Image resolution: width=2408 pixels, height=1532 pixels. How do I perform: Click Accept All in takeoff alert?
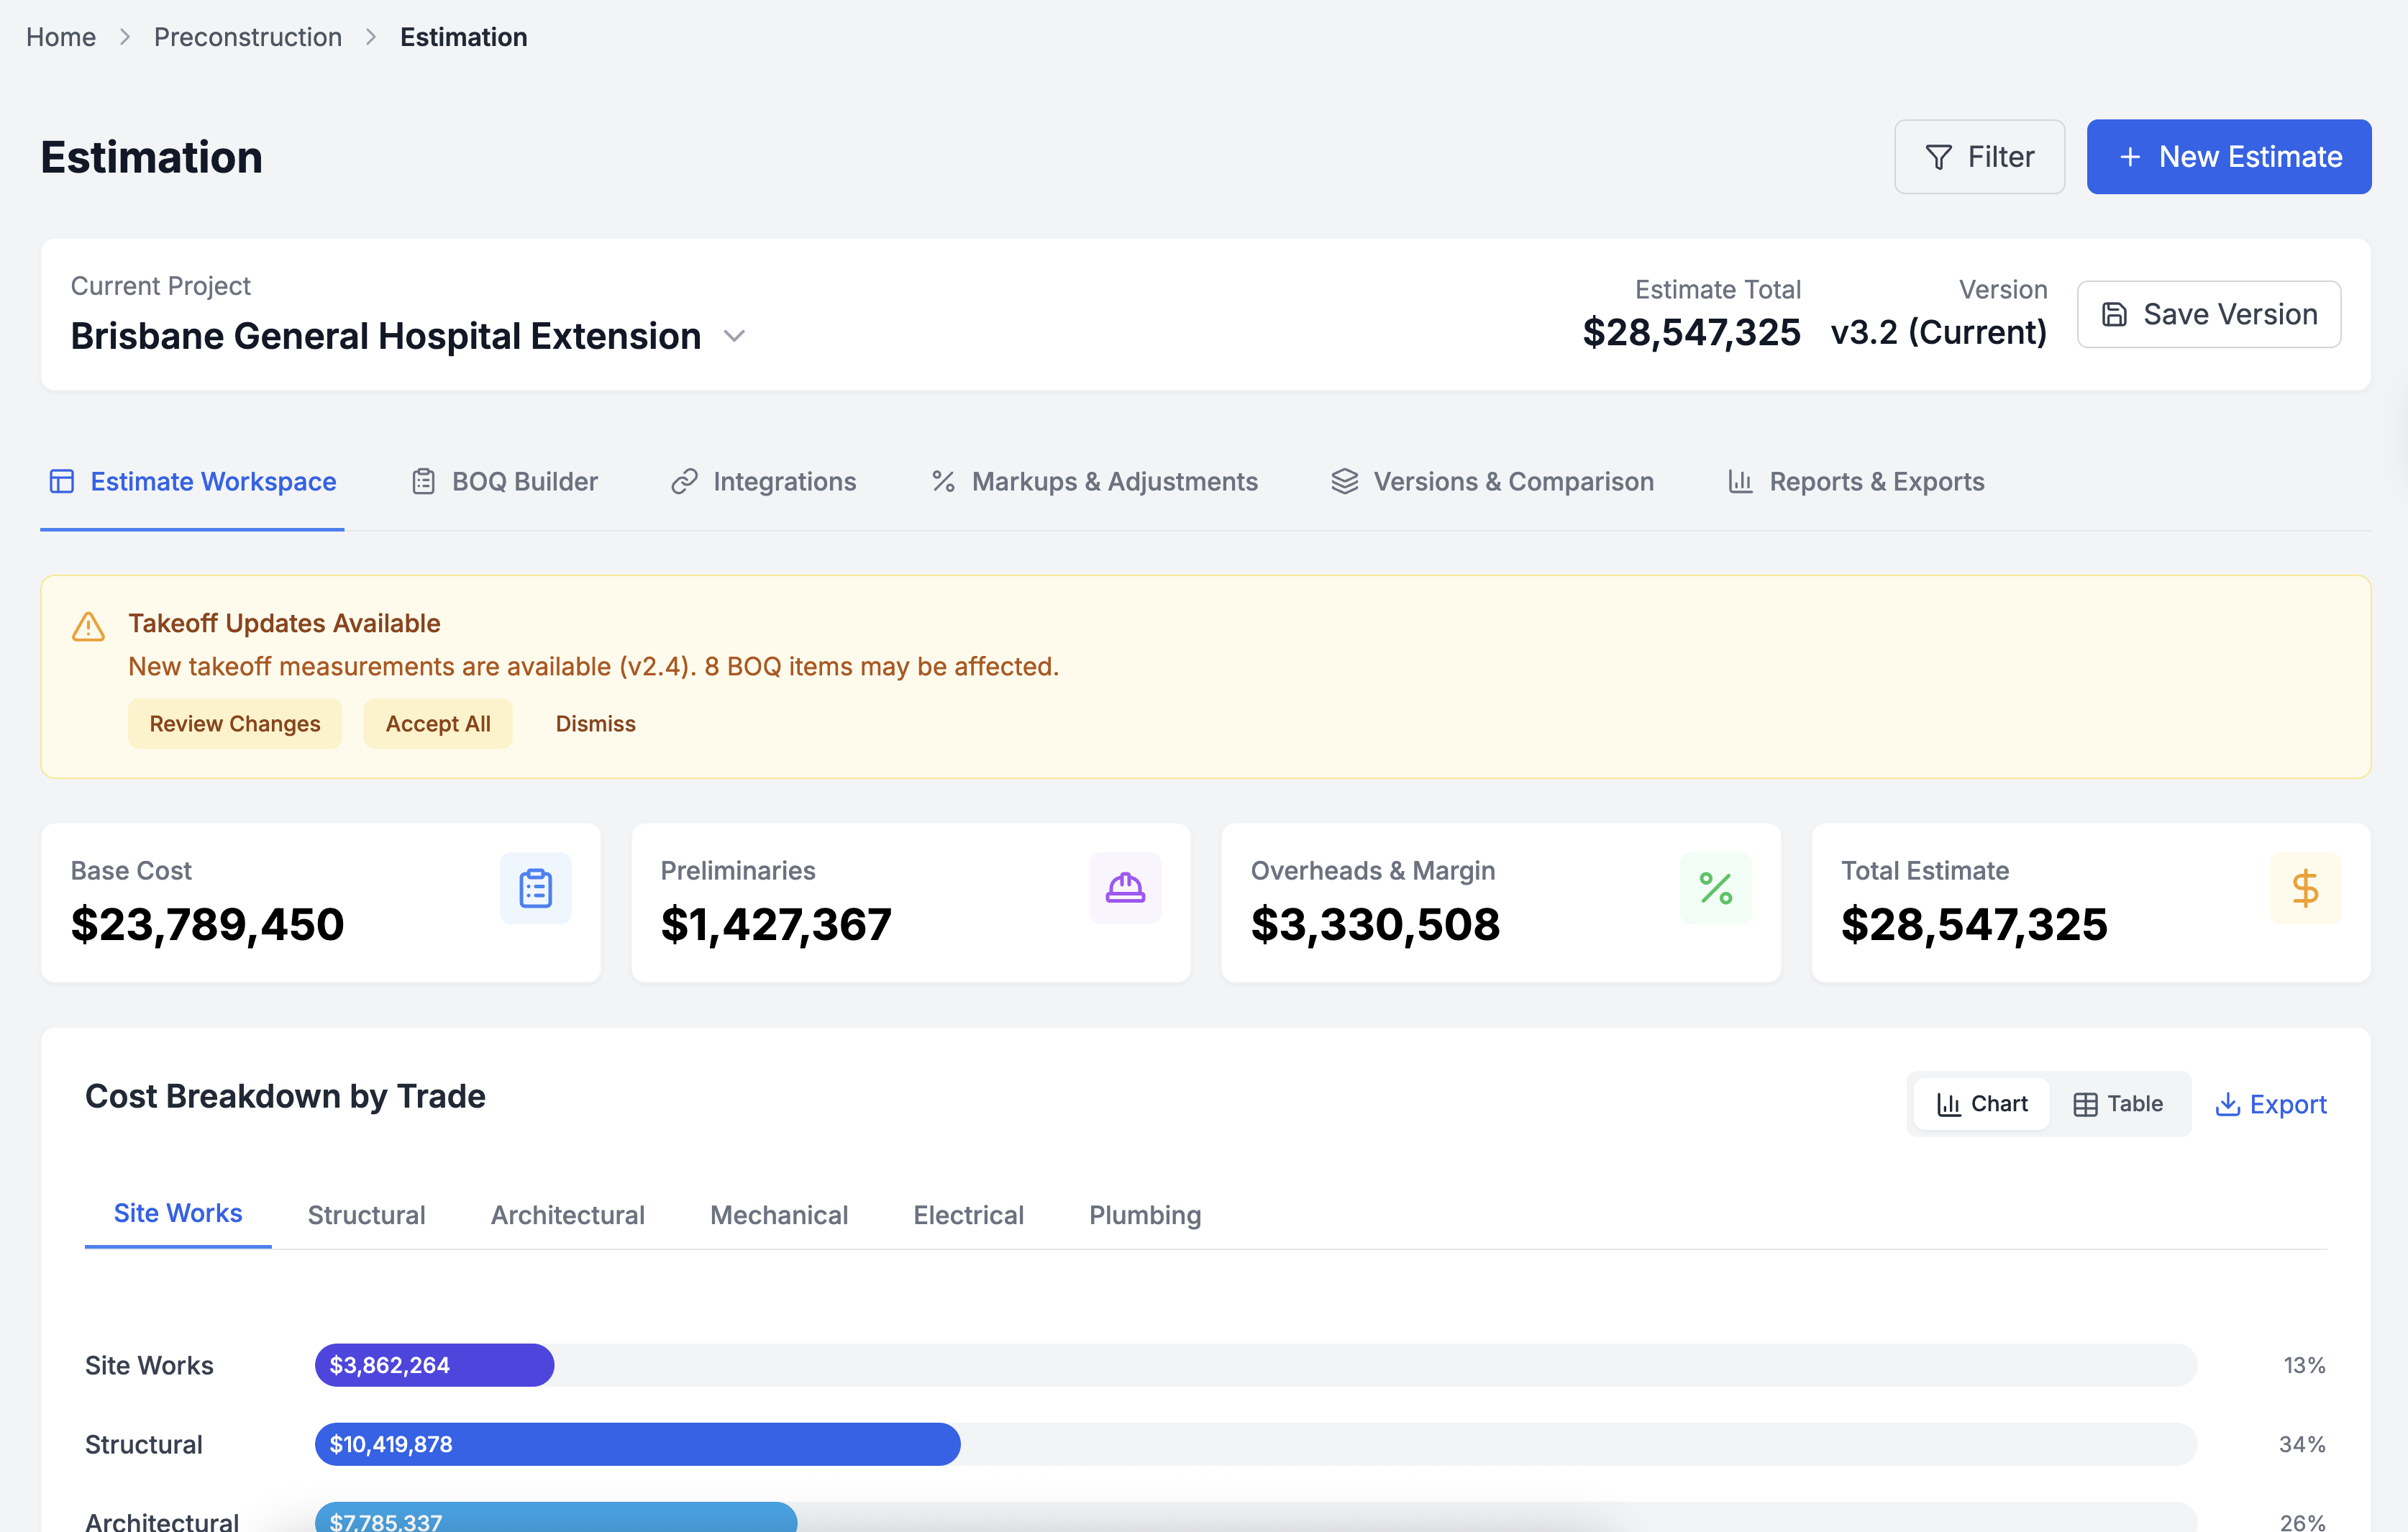(x=438, y=723)
